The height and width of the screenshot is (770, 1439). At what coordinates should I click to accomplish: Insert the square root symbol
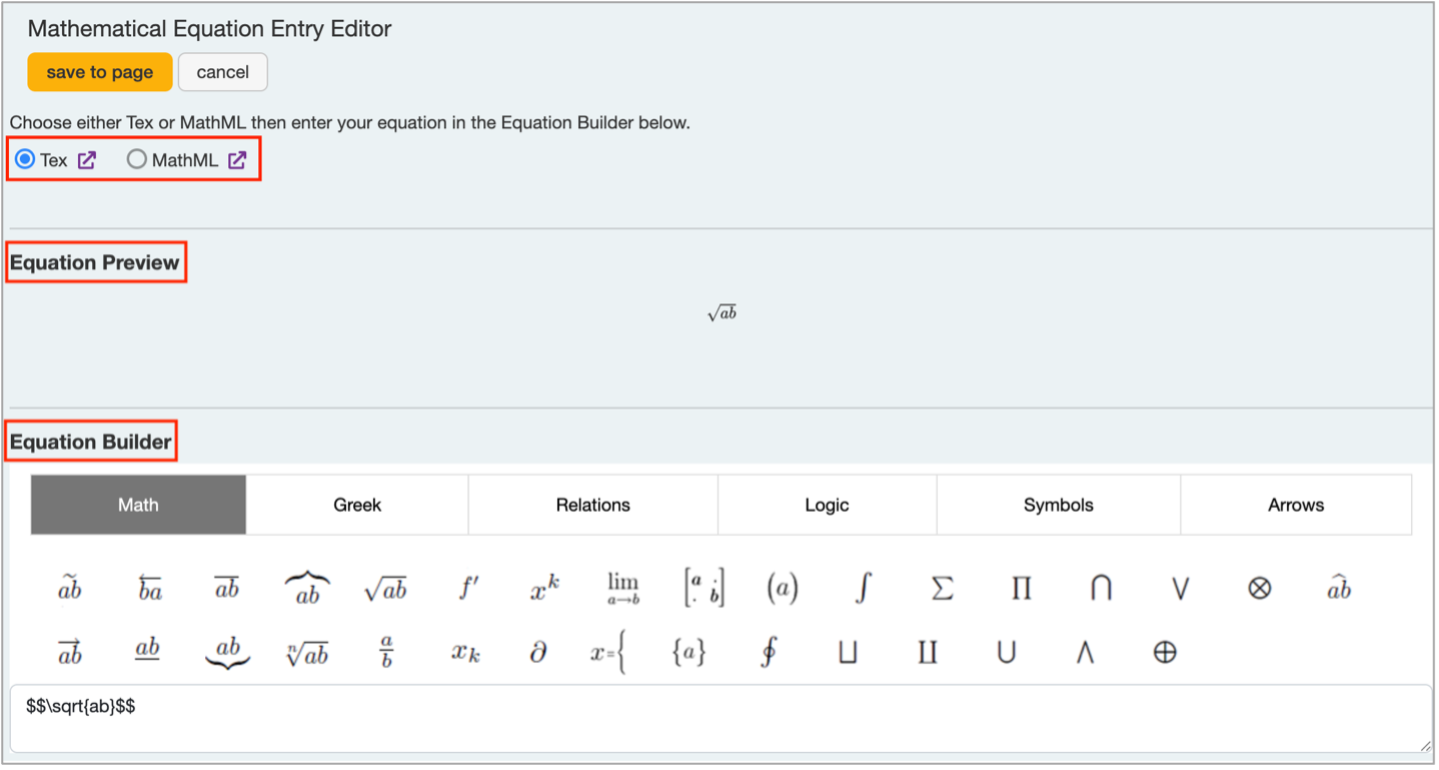tap(385, 589)
